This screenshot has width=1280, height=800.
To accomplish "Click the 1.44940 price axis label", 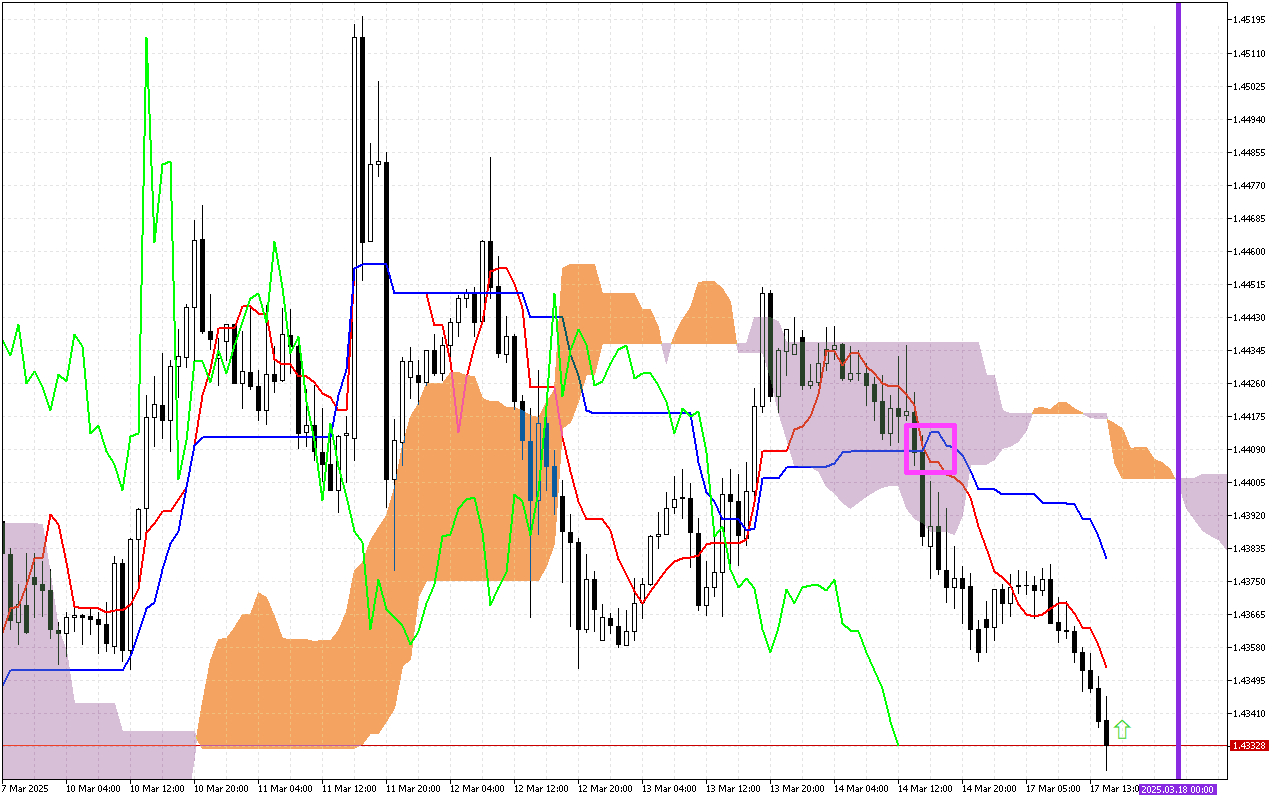I will 1249,119.
